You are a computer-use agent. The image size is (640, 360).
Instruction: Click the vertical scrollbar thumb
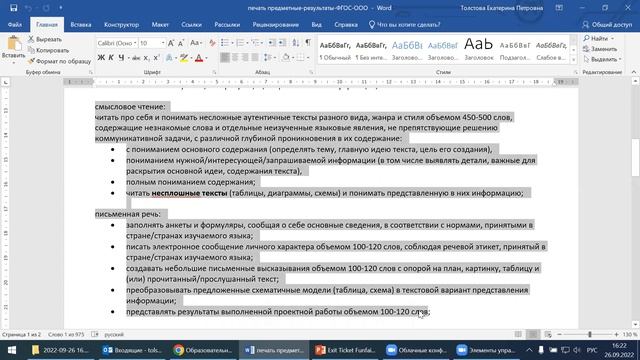(x=636, y=157)
